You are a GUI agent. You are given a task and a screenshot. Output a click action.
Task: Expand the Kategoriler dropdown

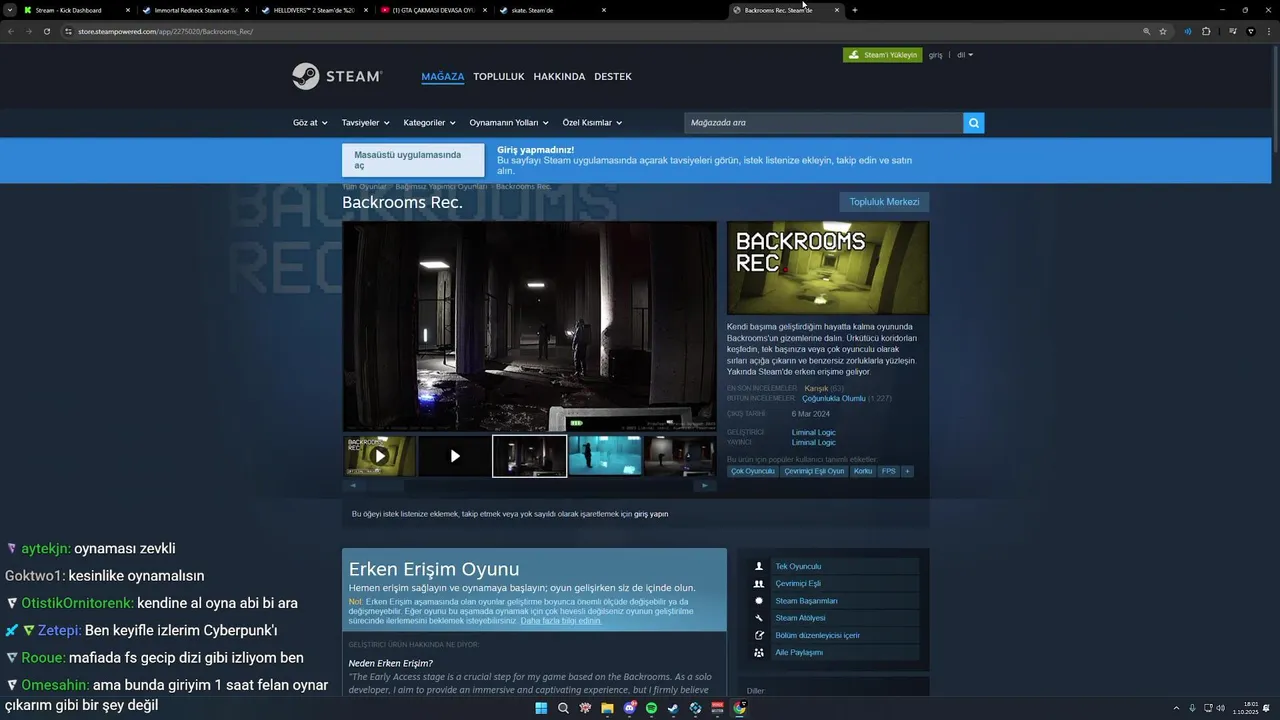(x=429, y=123)
